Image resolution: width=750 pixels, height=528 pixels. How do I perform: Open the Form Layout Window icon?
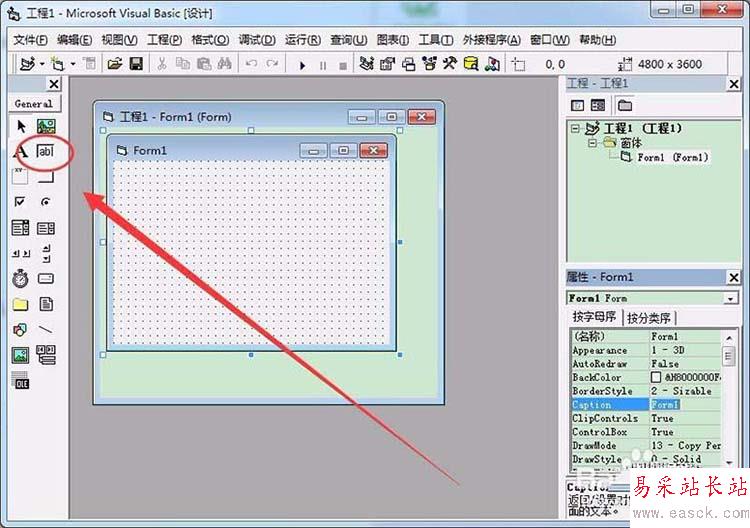408,64
